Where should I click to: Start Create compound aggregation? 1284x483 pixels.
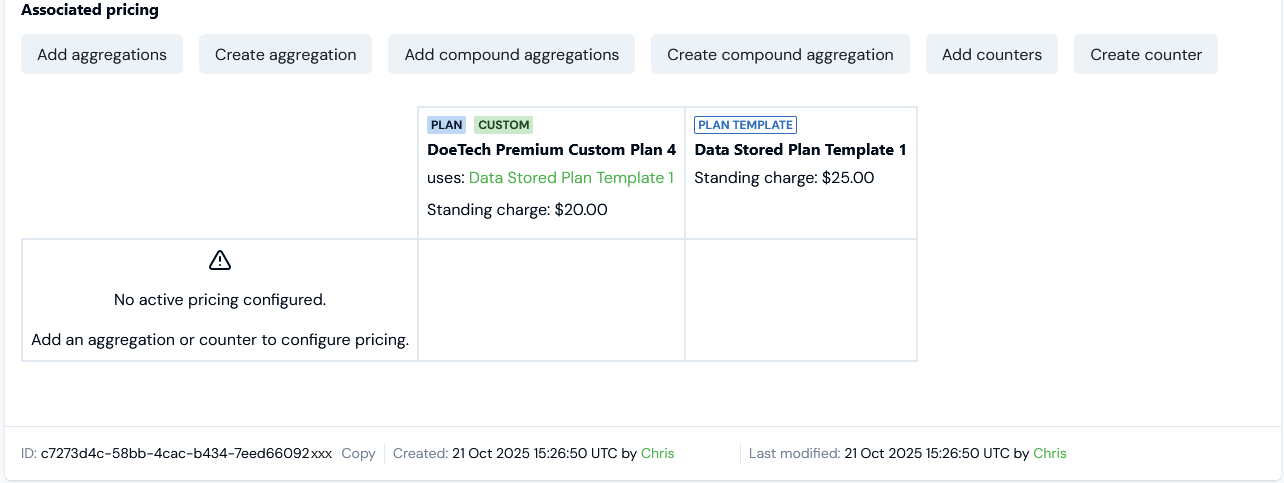[x=780, y=55]
